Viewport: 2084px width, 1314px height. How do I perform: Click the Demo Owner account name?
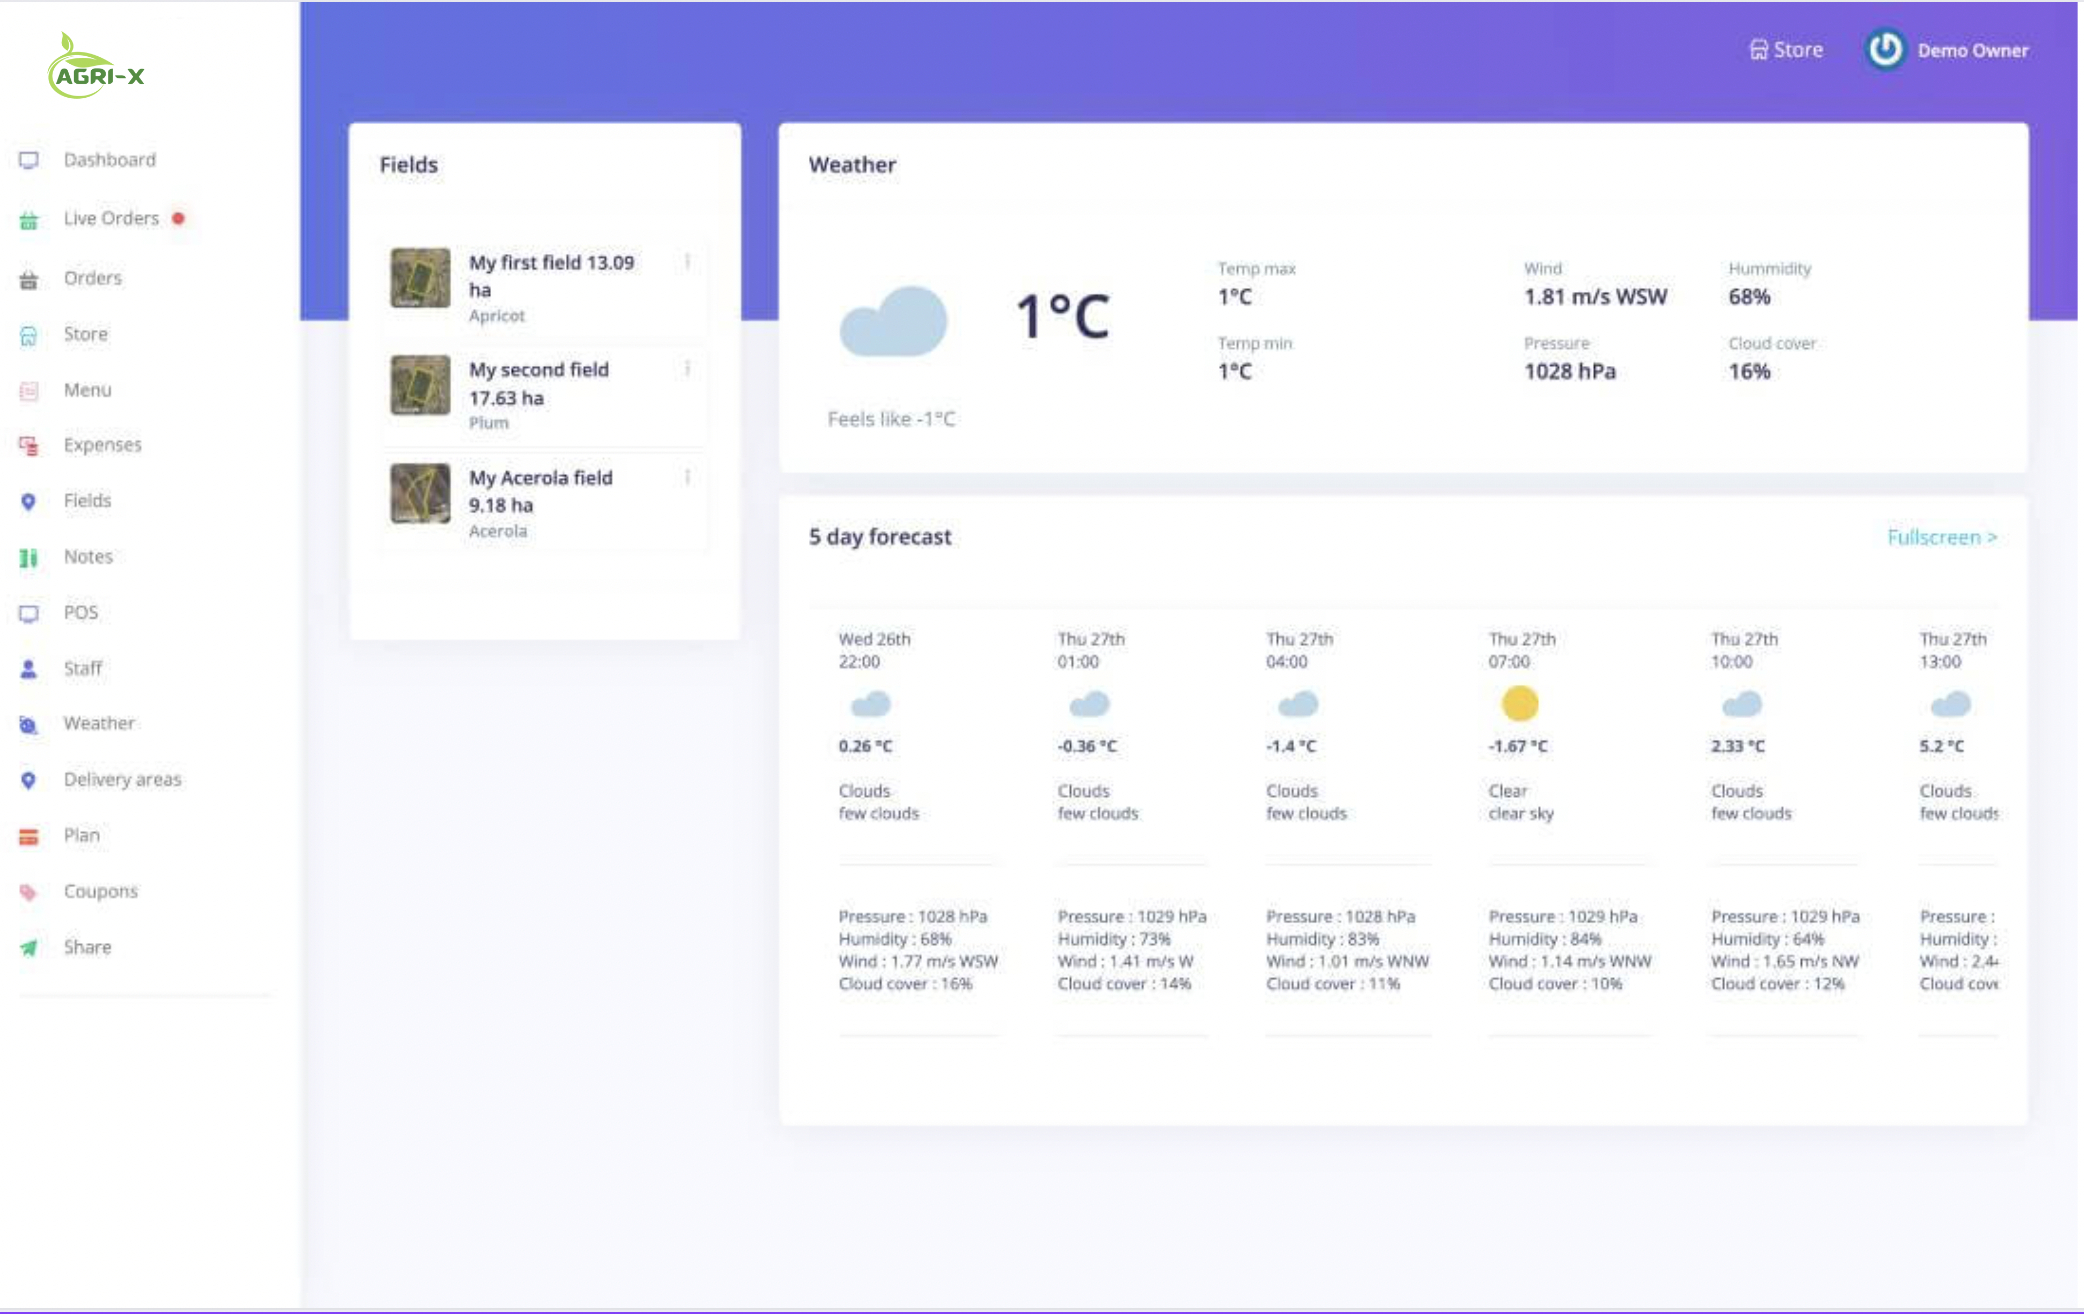pos(1972,51)
